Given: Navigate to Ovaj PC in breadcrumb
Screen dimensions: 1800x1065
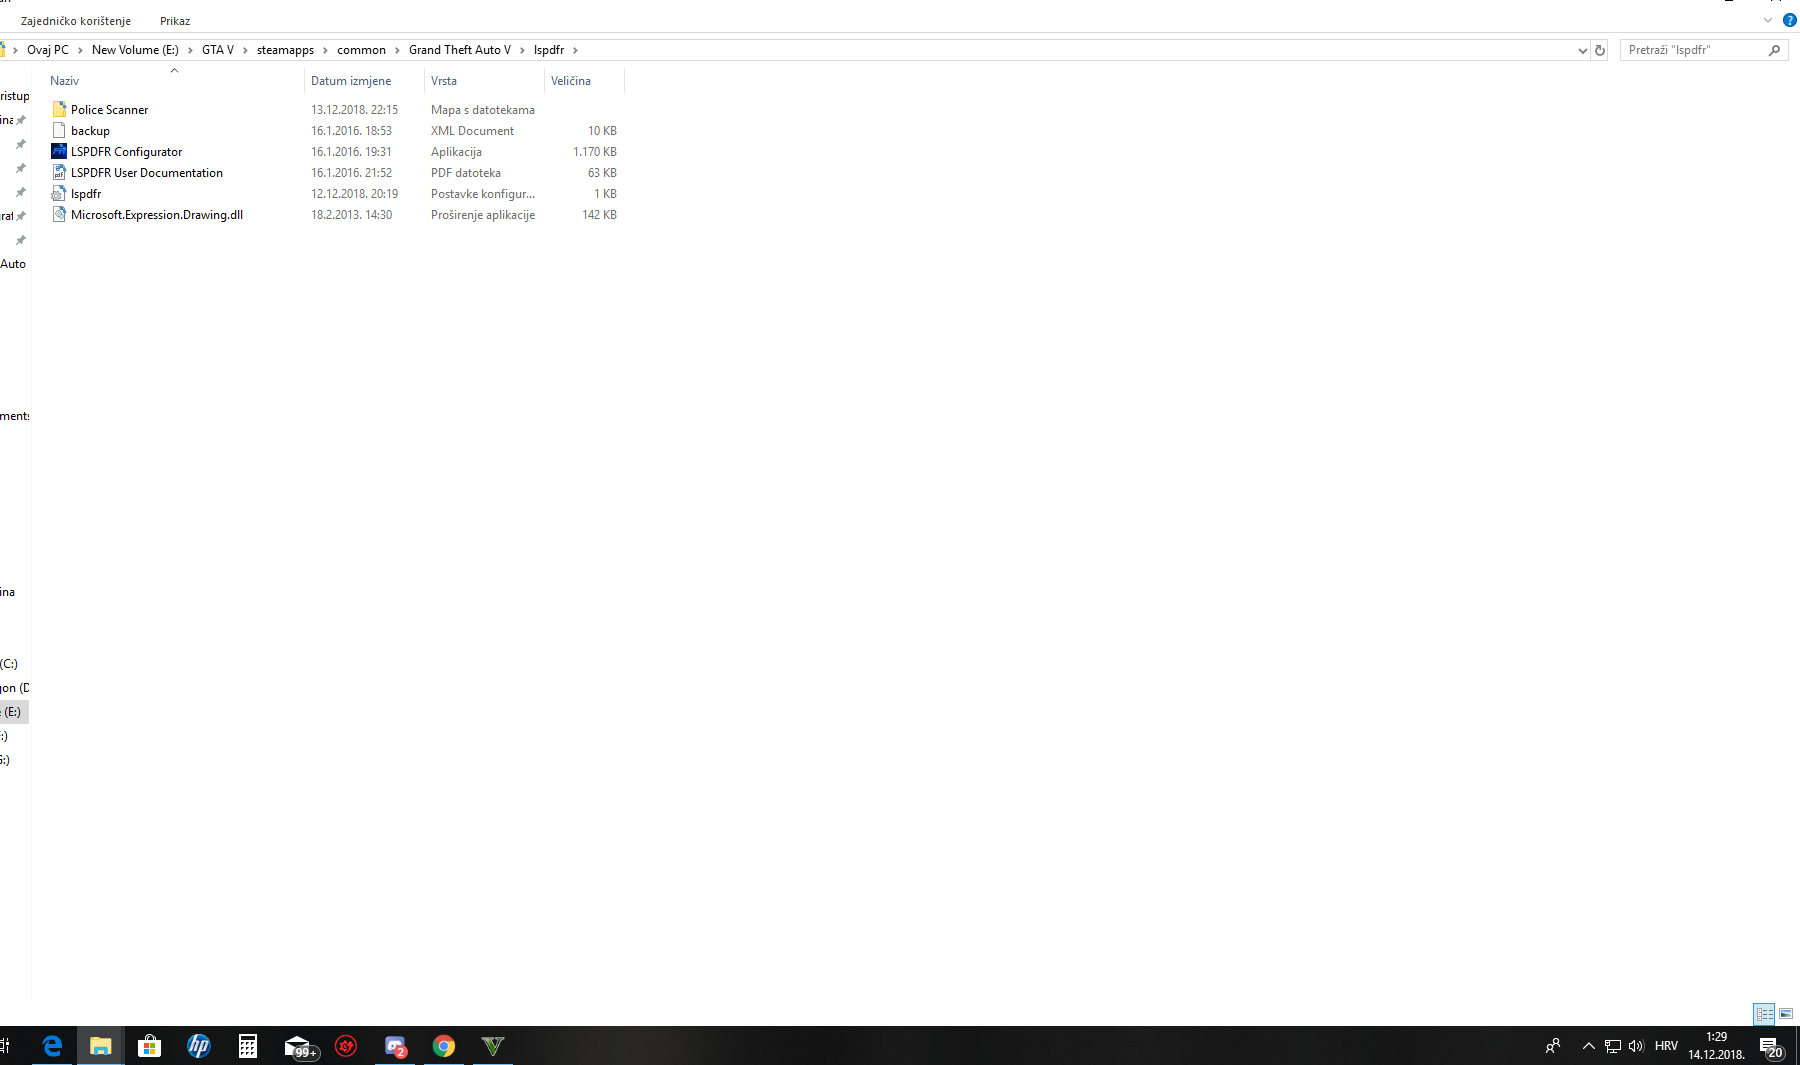Looking at the screenshot, I should point(48,50).
